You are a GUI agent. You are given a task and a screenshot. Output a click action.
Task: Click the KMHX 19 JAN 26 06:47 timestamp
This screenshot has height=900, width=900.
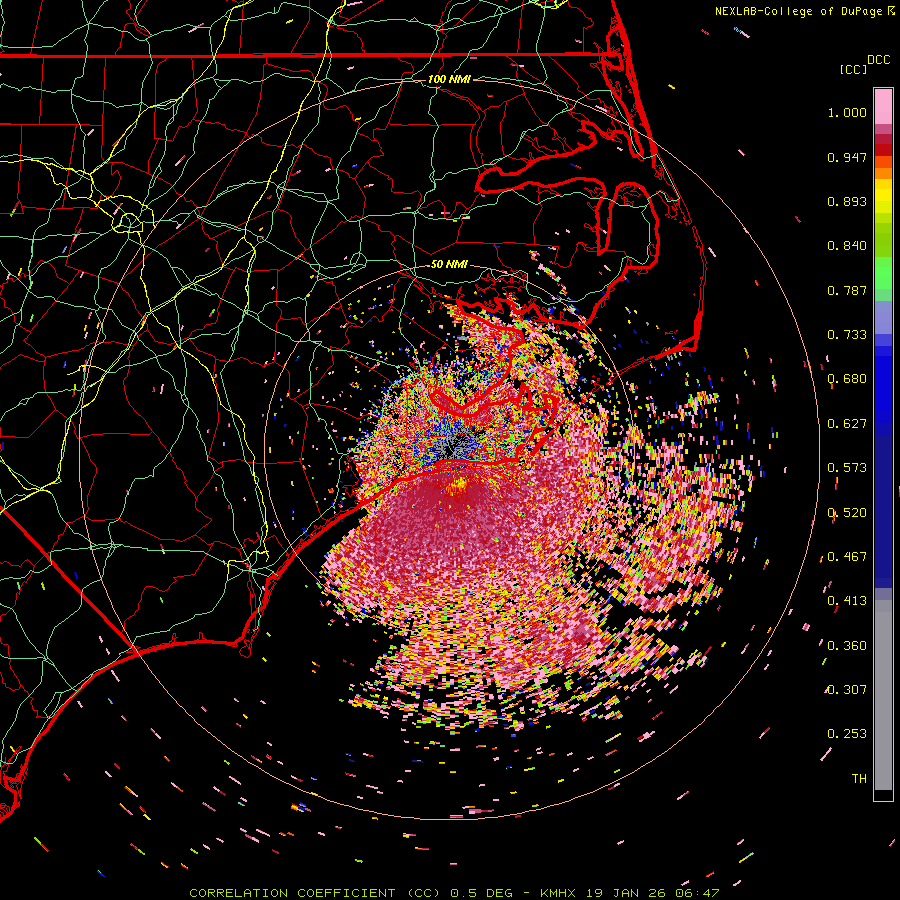coord(630,893)
